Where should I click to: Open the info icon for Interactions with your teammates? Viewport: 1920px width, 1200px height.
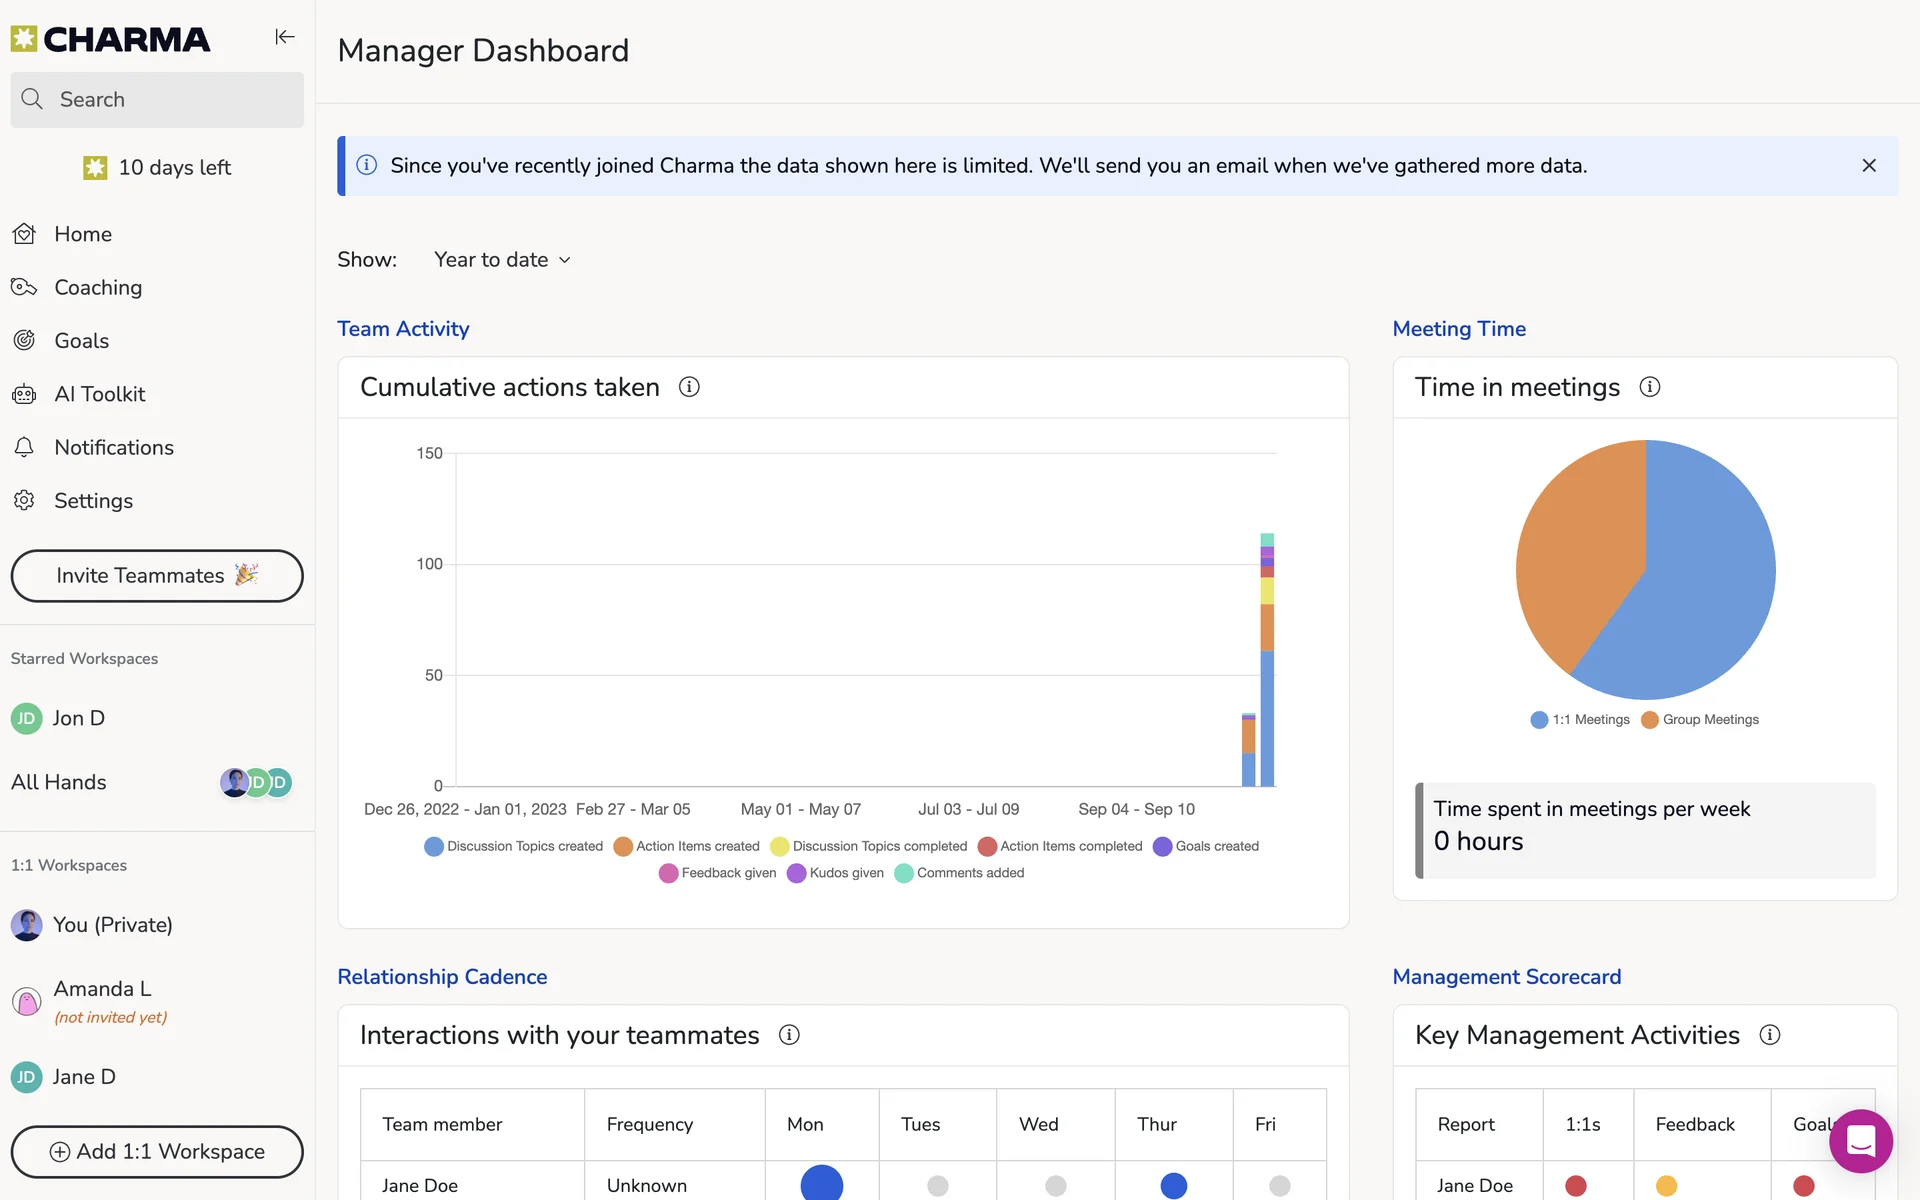tap(789, 1035)
